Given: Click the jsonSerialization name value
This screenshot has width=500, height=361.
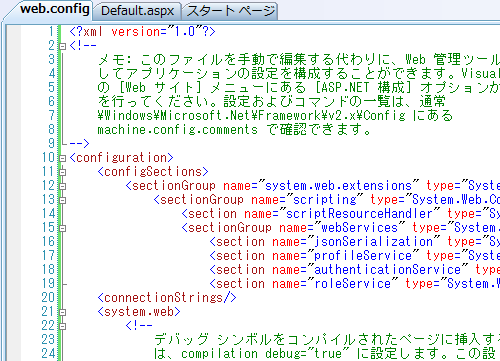Looking at the screenshot, I should [x=373, y=241].
